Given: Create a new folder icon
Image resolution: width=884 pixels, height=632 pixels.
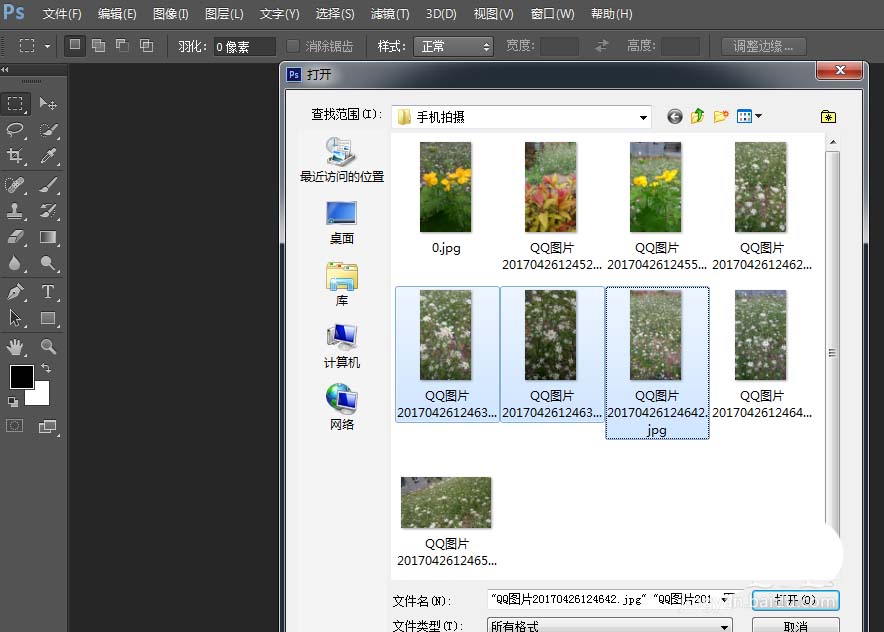Looking at the screenshot, I should [x=721, y=116].
